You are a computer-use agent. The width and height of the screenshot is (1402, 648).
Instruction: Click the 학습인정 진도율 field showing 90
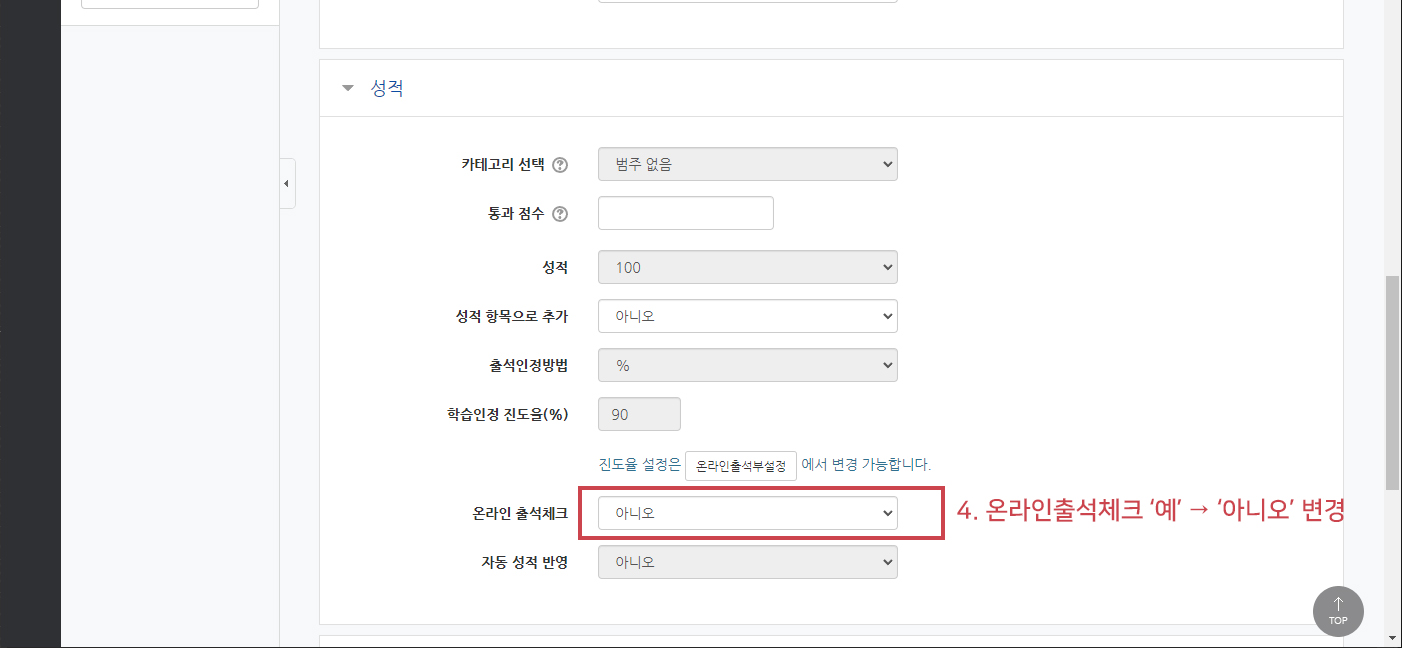[639, 414]
